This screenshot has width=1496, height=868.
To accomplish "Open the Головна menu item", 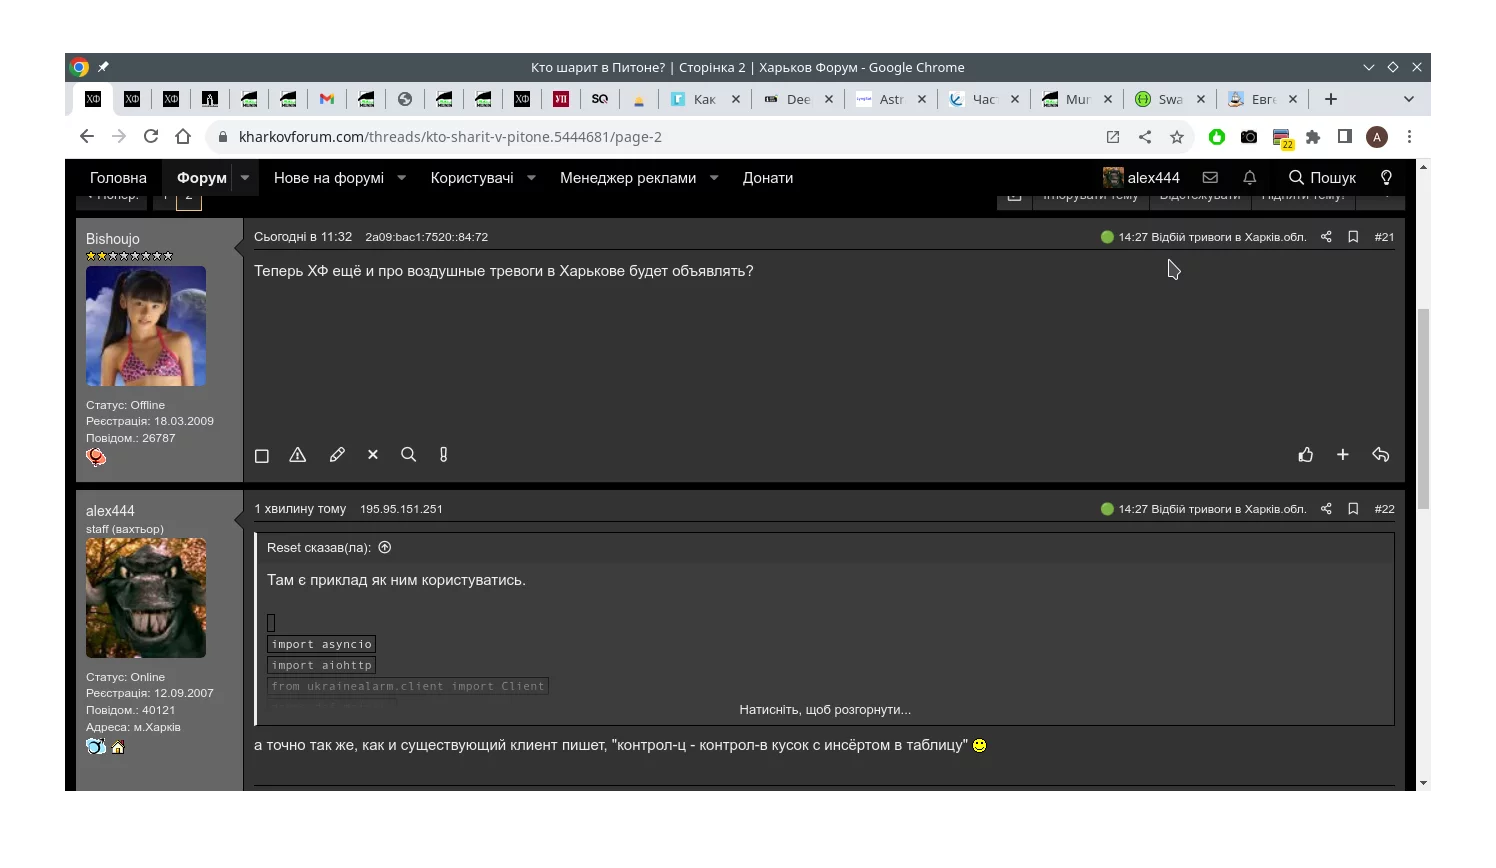I will pyautogui.click(x=118, y=178).
